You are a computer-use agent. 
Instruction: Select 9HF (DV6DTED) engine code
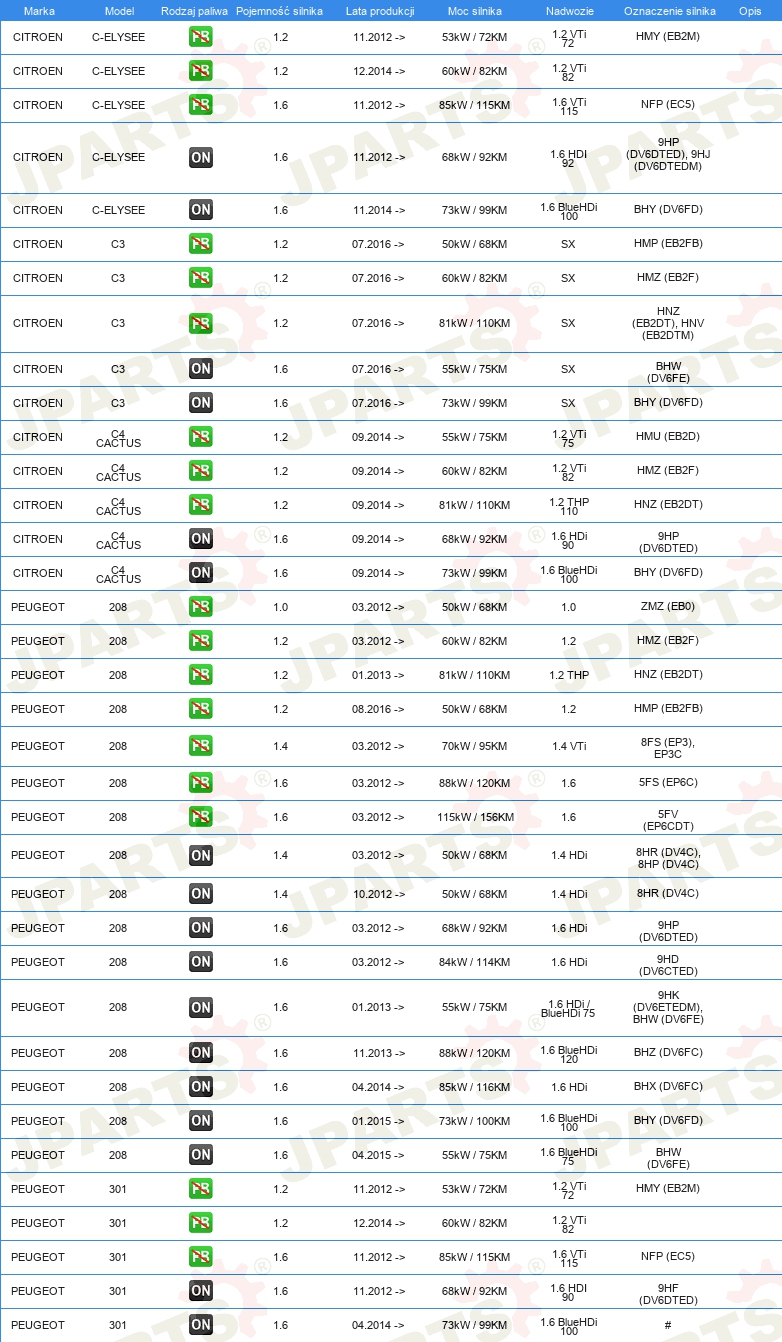668,1294
